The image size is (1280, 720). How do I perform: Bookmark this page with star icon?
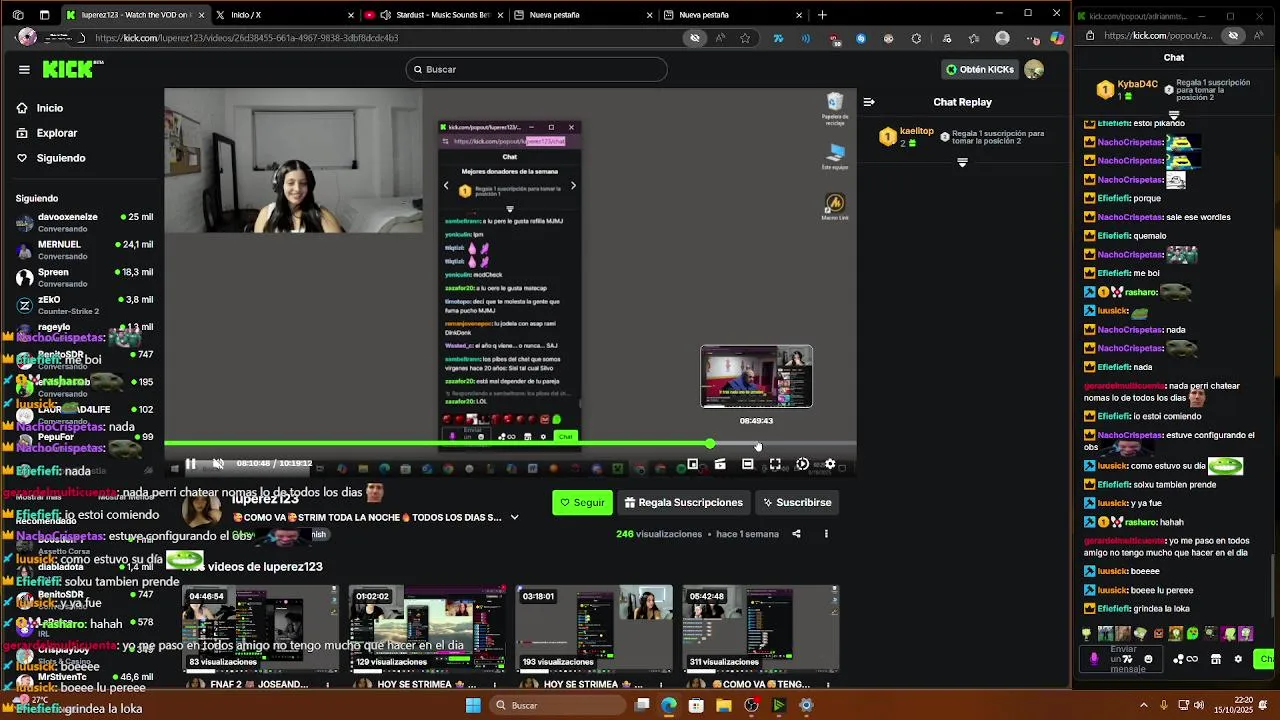[x=745, y=38]
